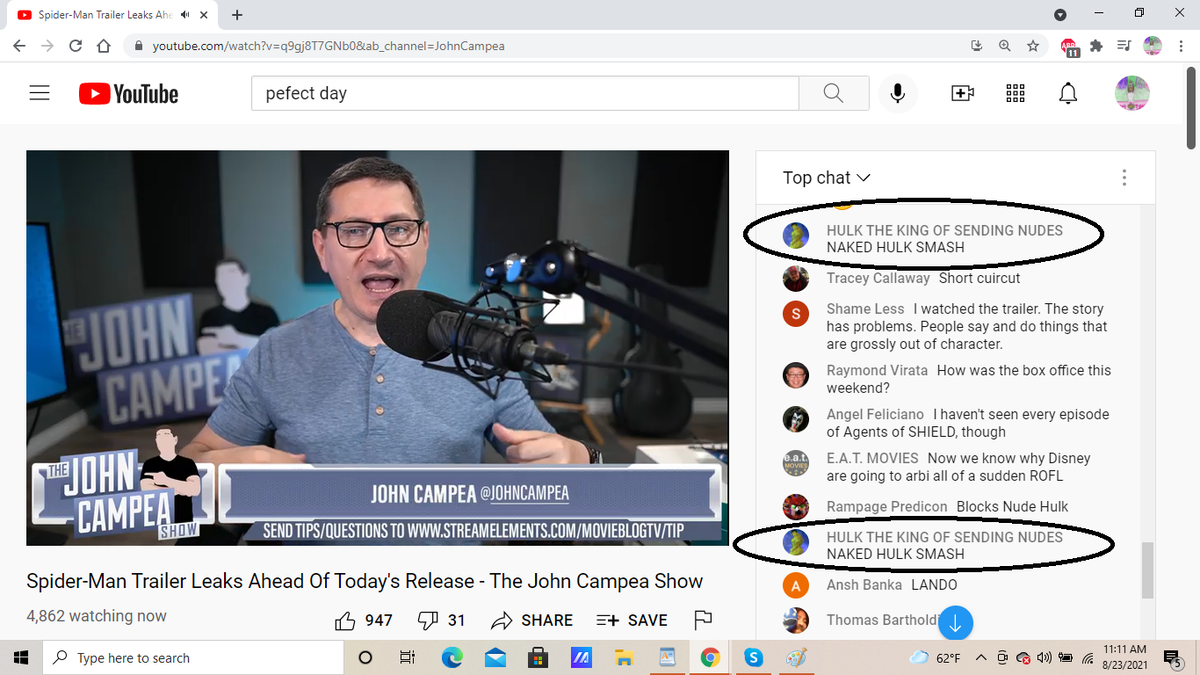
Task: Report the video using flag icon
Action: point(702,620)
